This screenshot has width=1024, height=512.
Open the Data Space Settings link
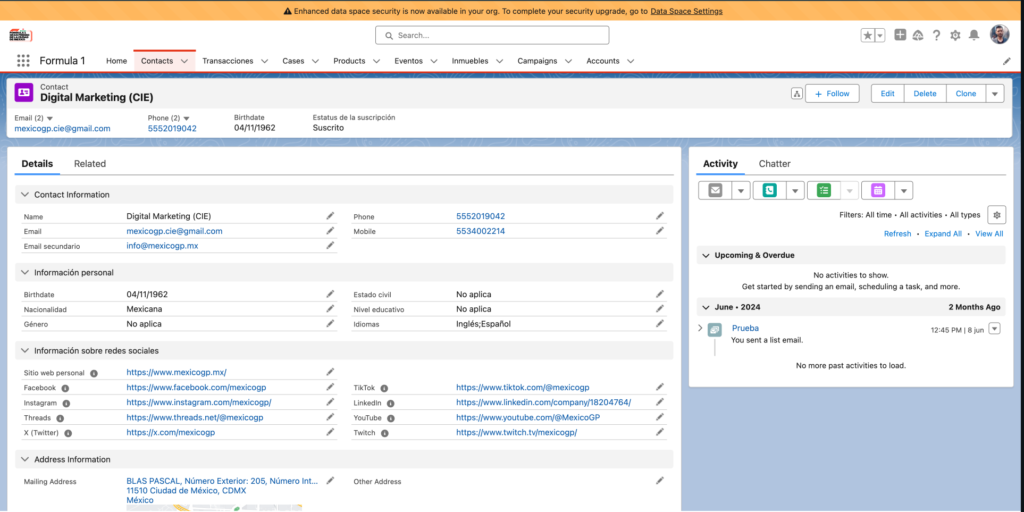(x=686, y=11)
